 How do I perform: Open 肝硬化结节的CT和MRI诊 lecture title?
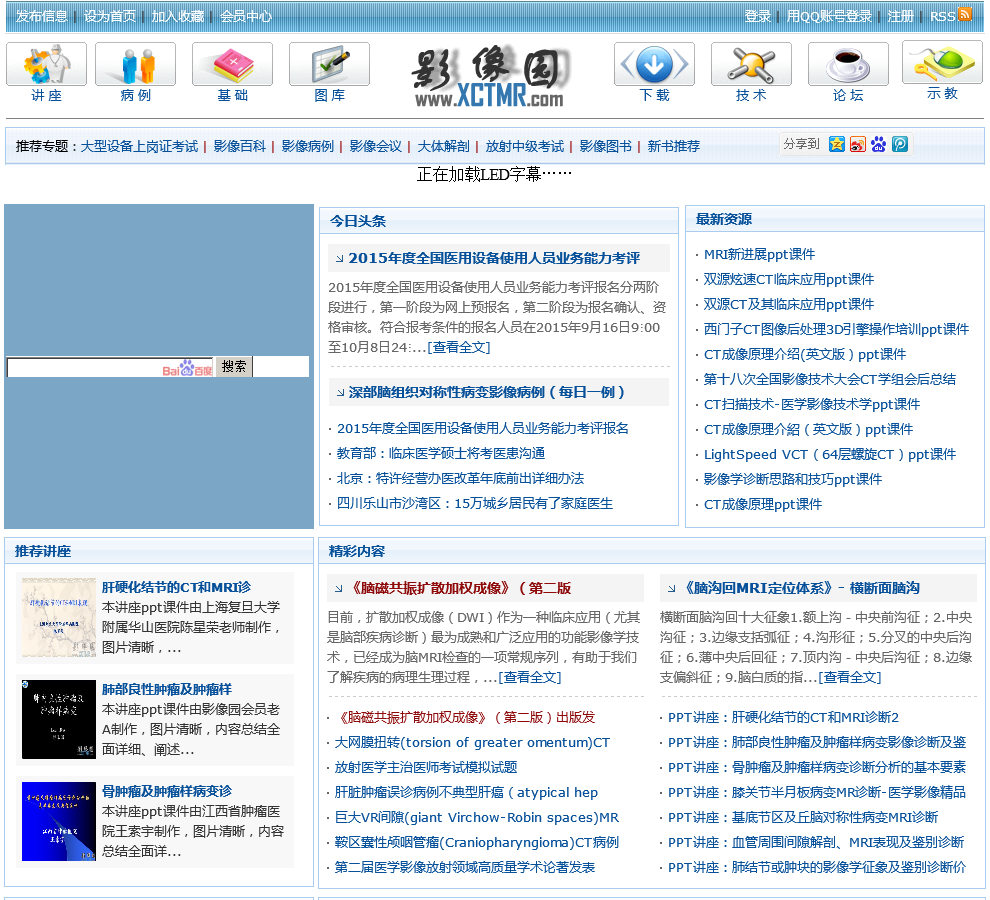176,587
